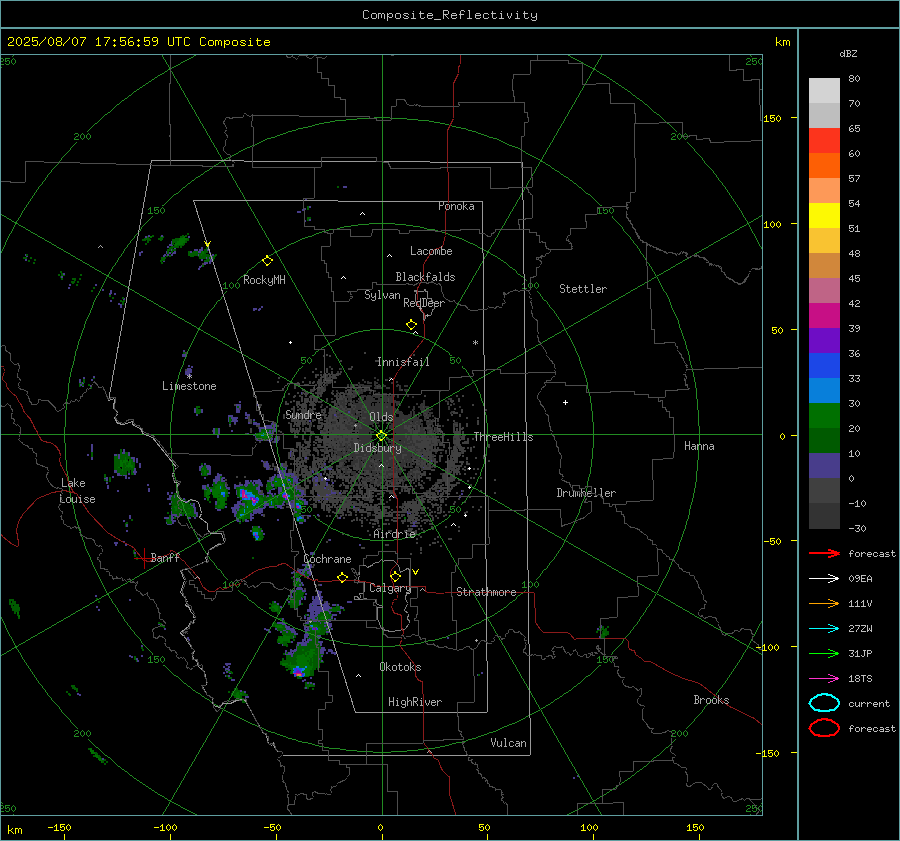Click the yellow diamond marker near RockyMH
The width and height of the screenshot is (900, 841).
click(x=267, y=261)
